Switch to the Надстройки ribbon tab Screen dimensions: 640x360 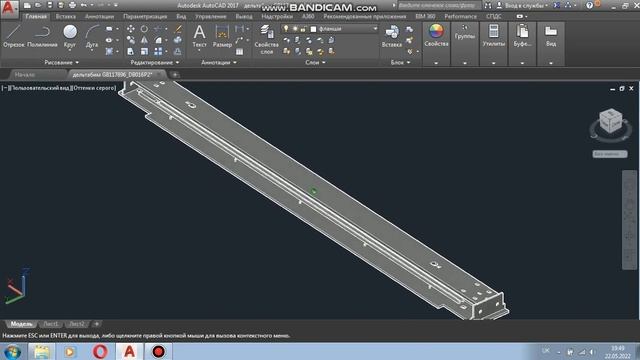pos(277,16)
